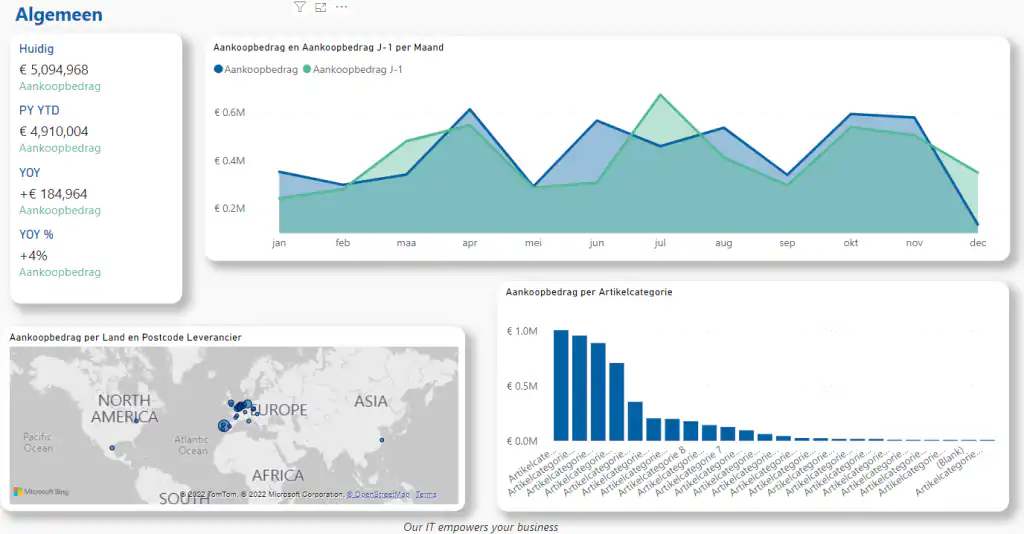Click the (Blank) category axis label
1024x534 pixels.
click(x=950, y=457)
